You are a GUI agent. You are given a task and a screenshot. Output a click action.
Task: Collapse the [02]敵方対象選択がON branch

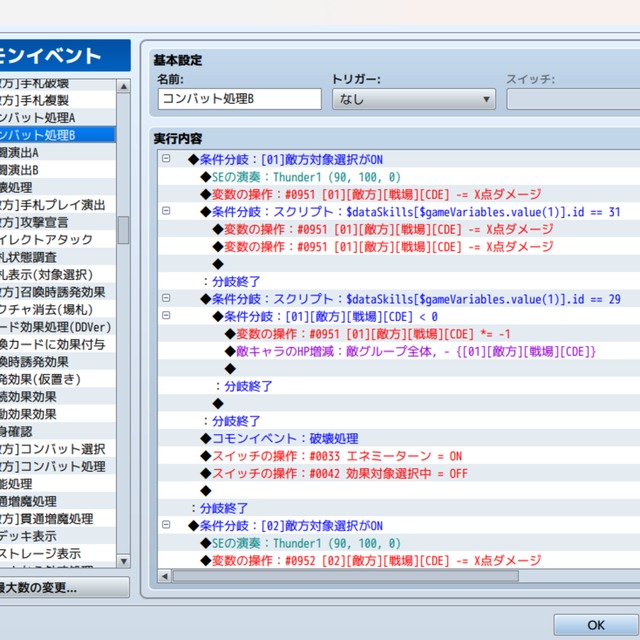tap(166, 525)
